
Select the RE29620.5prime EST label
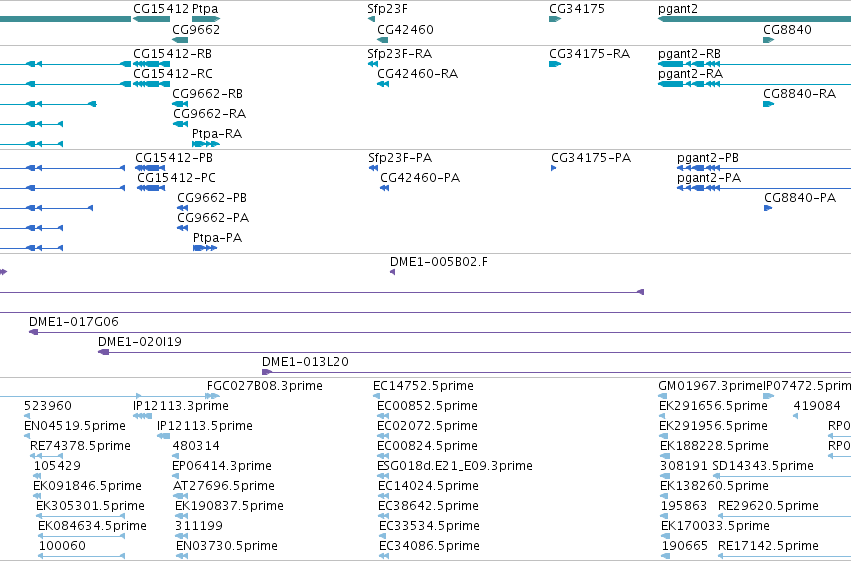tap(769, 506)
